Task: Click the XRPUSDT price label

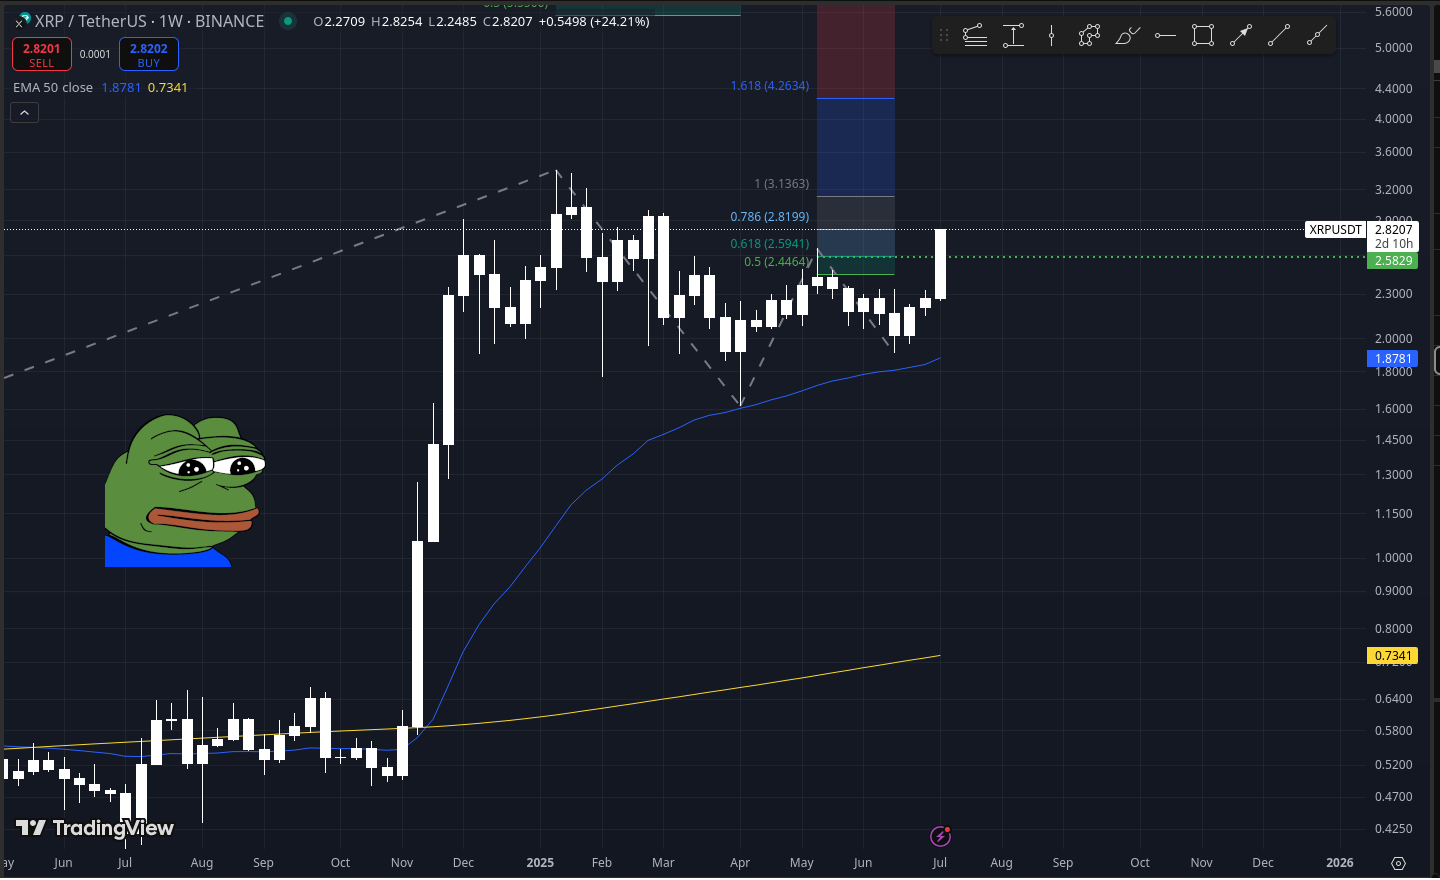Action: click(1336, 230)
